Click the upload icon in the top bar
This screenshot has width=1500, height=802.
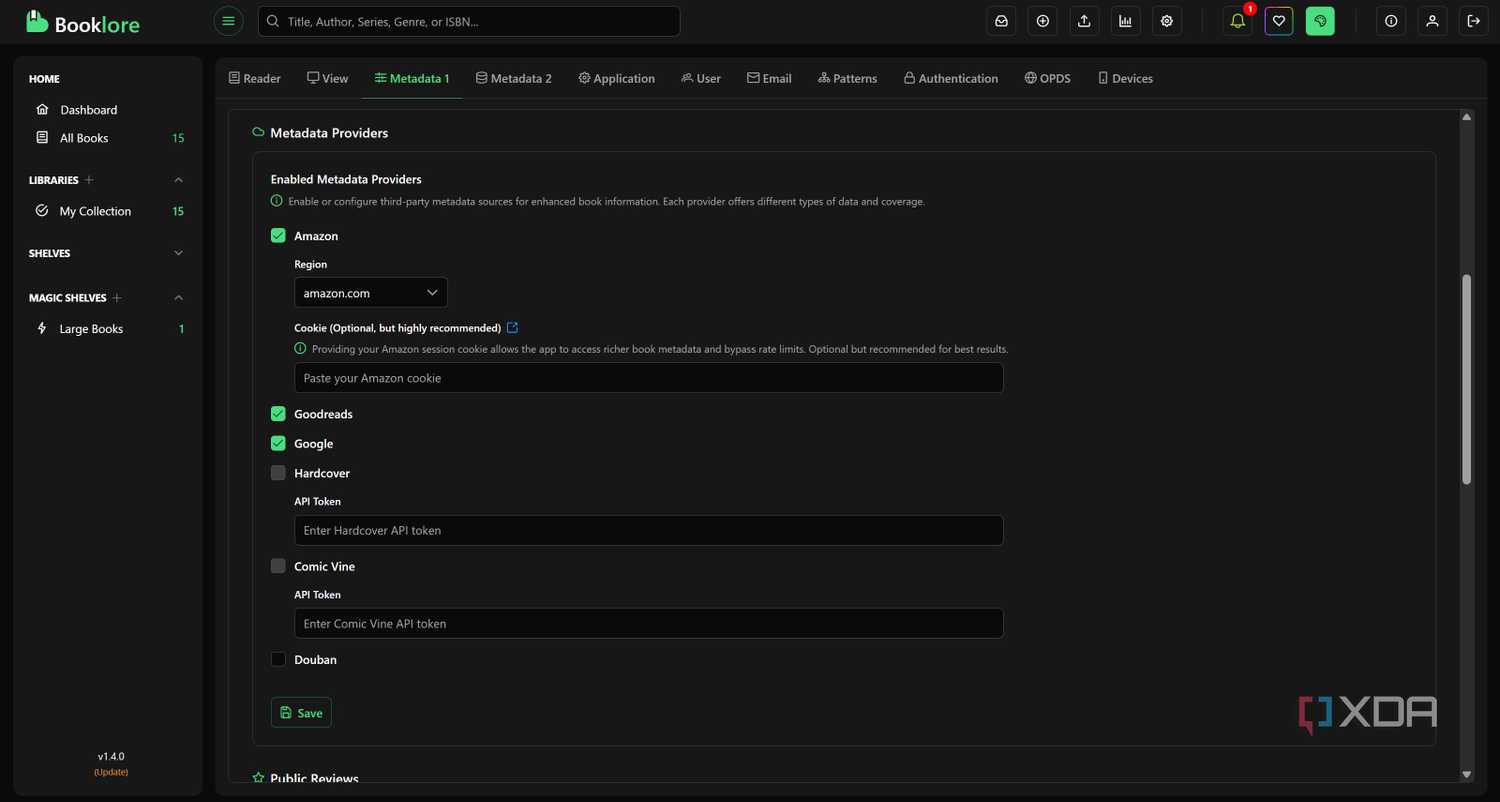point(1084,21)
